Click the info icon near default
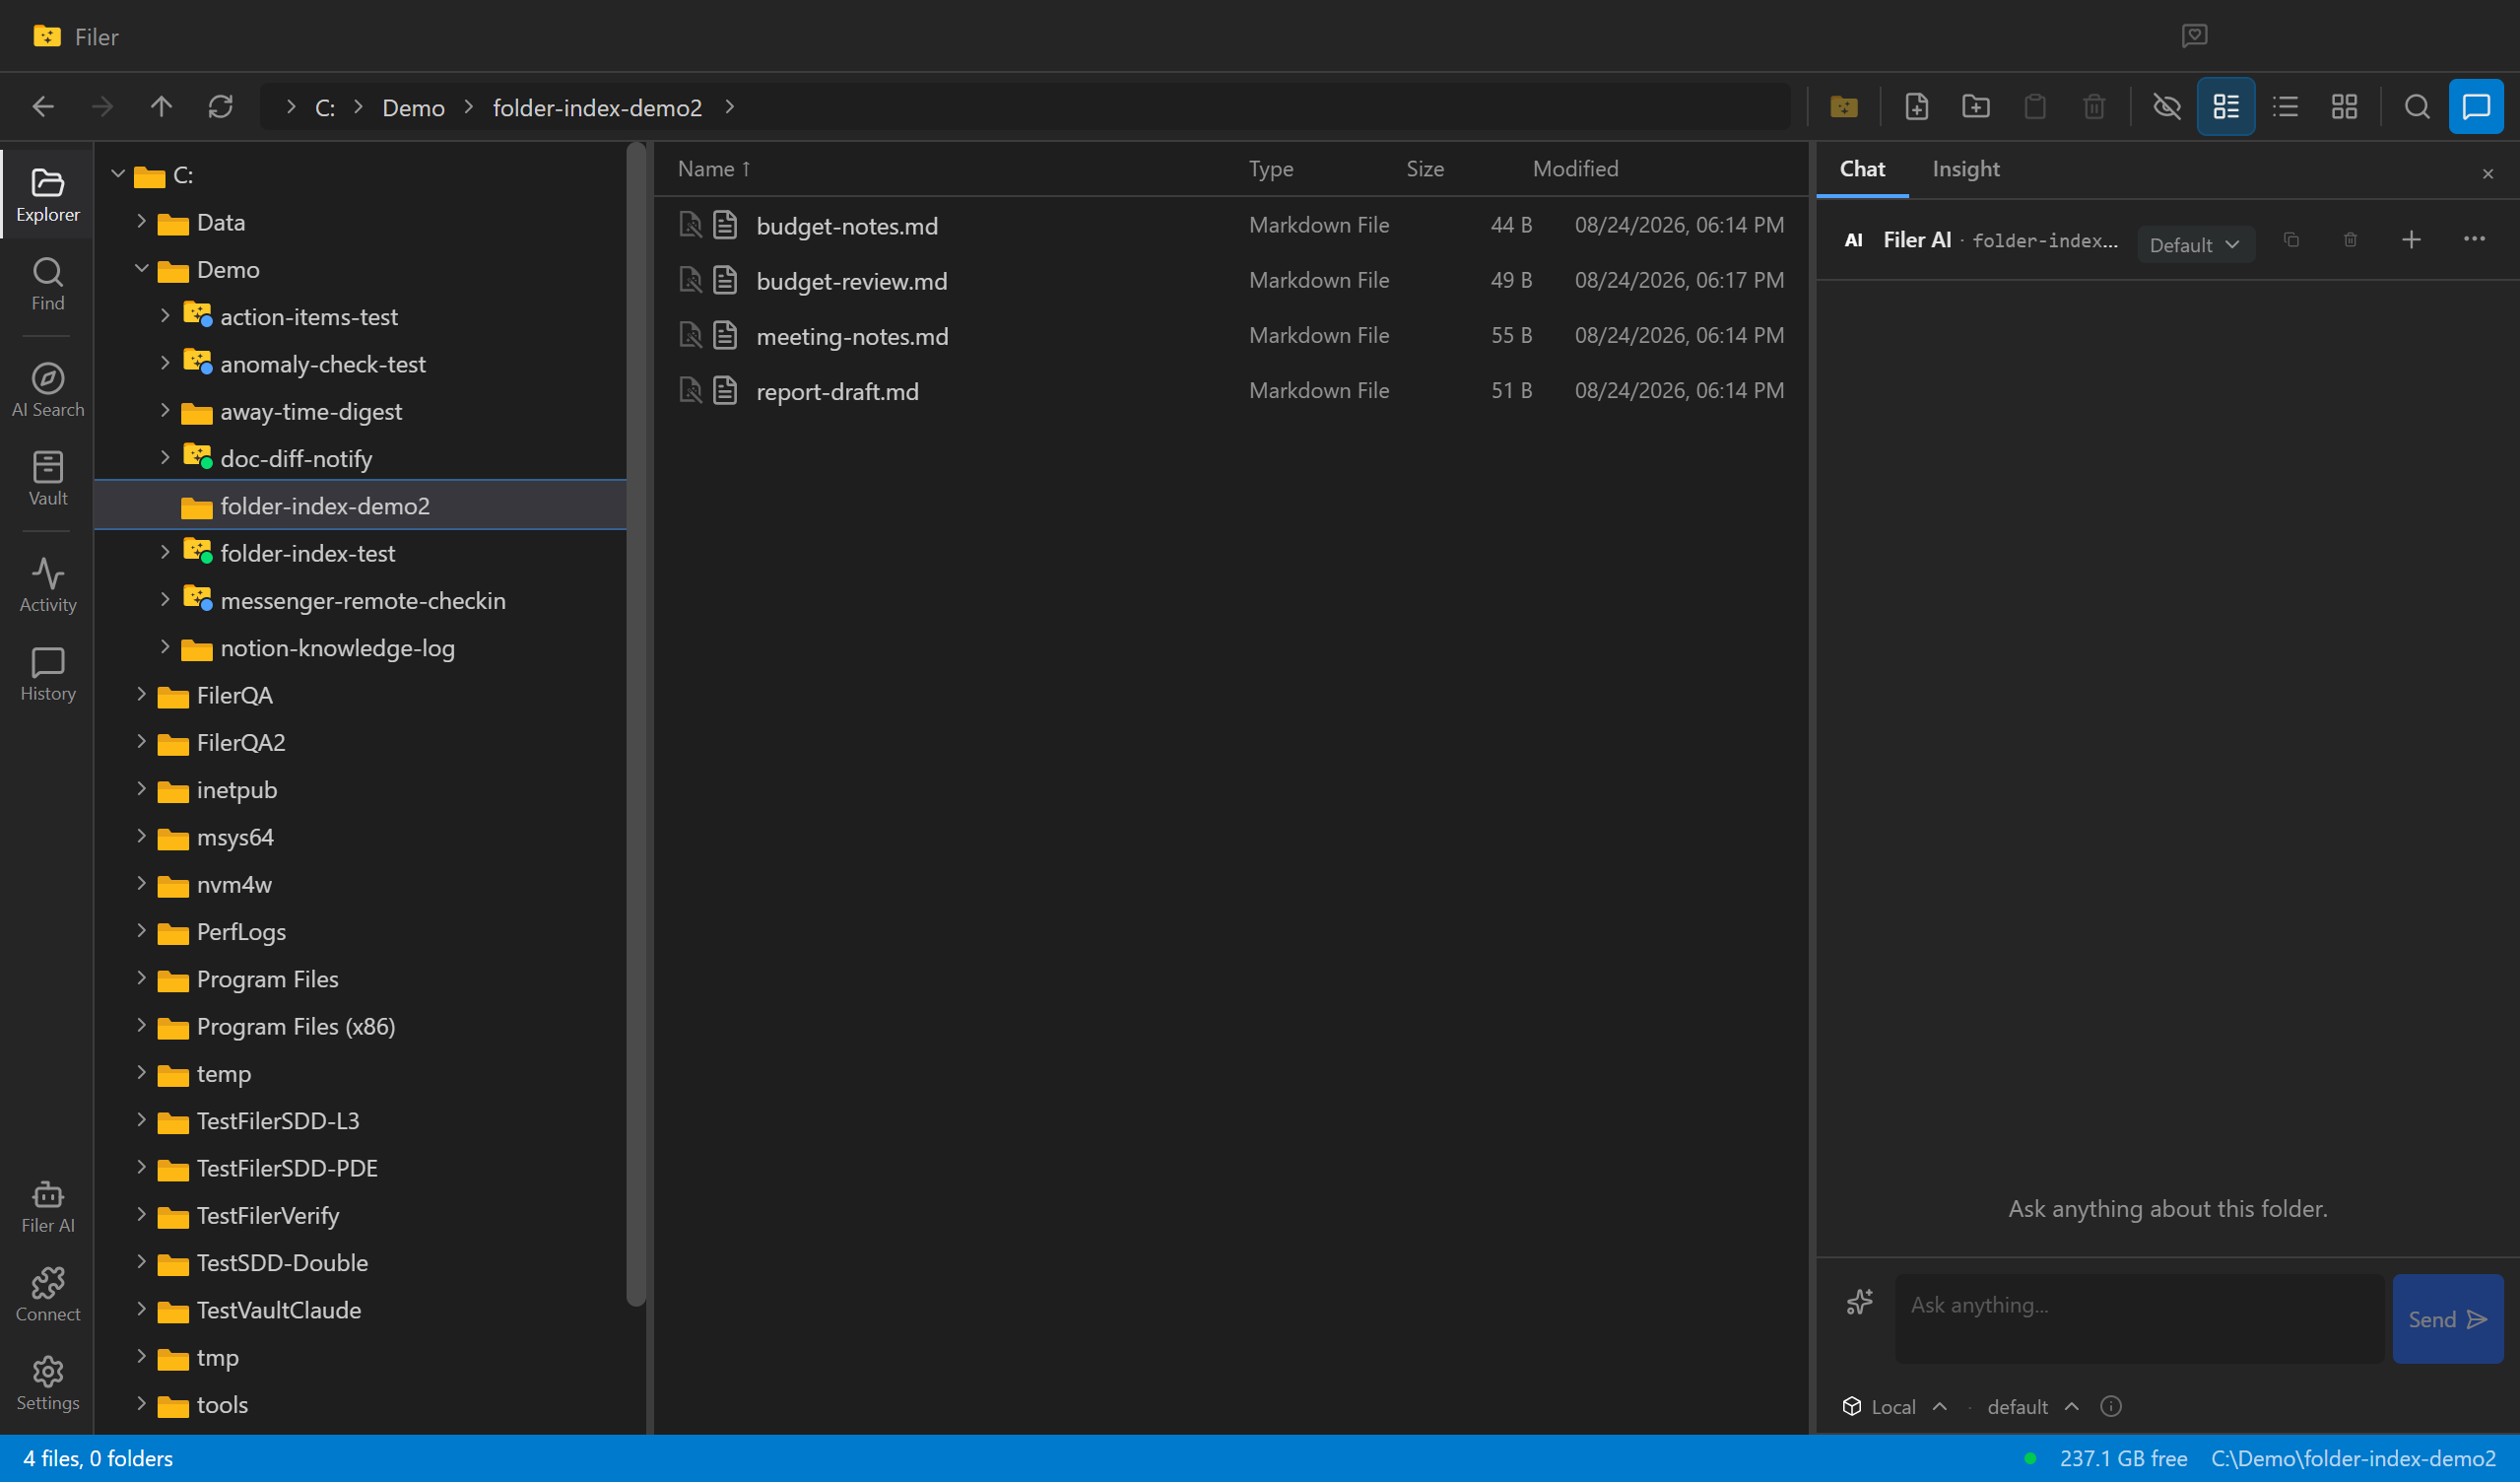The height and width of the screenshot is (1482, 2520). [2110, 1406]
